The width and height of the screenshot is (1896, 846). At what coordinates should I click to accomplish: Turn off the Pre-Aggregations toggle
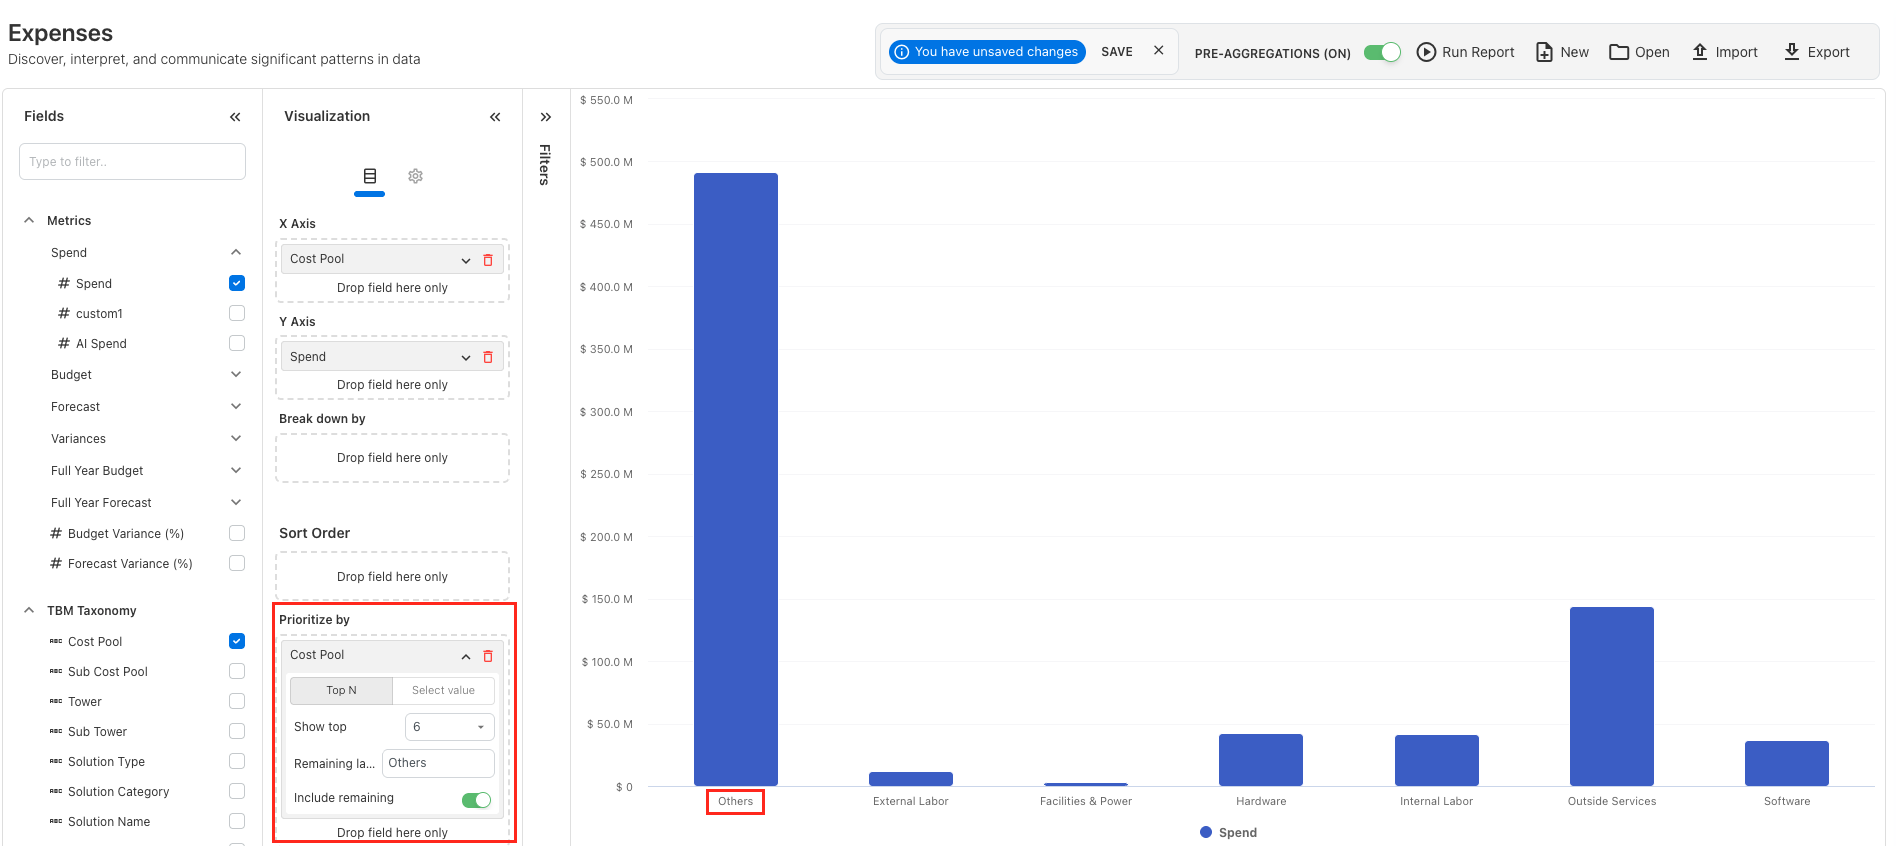[1382, 52]
